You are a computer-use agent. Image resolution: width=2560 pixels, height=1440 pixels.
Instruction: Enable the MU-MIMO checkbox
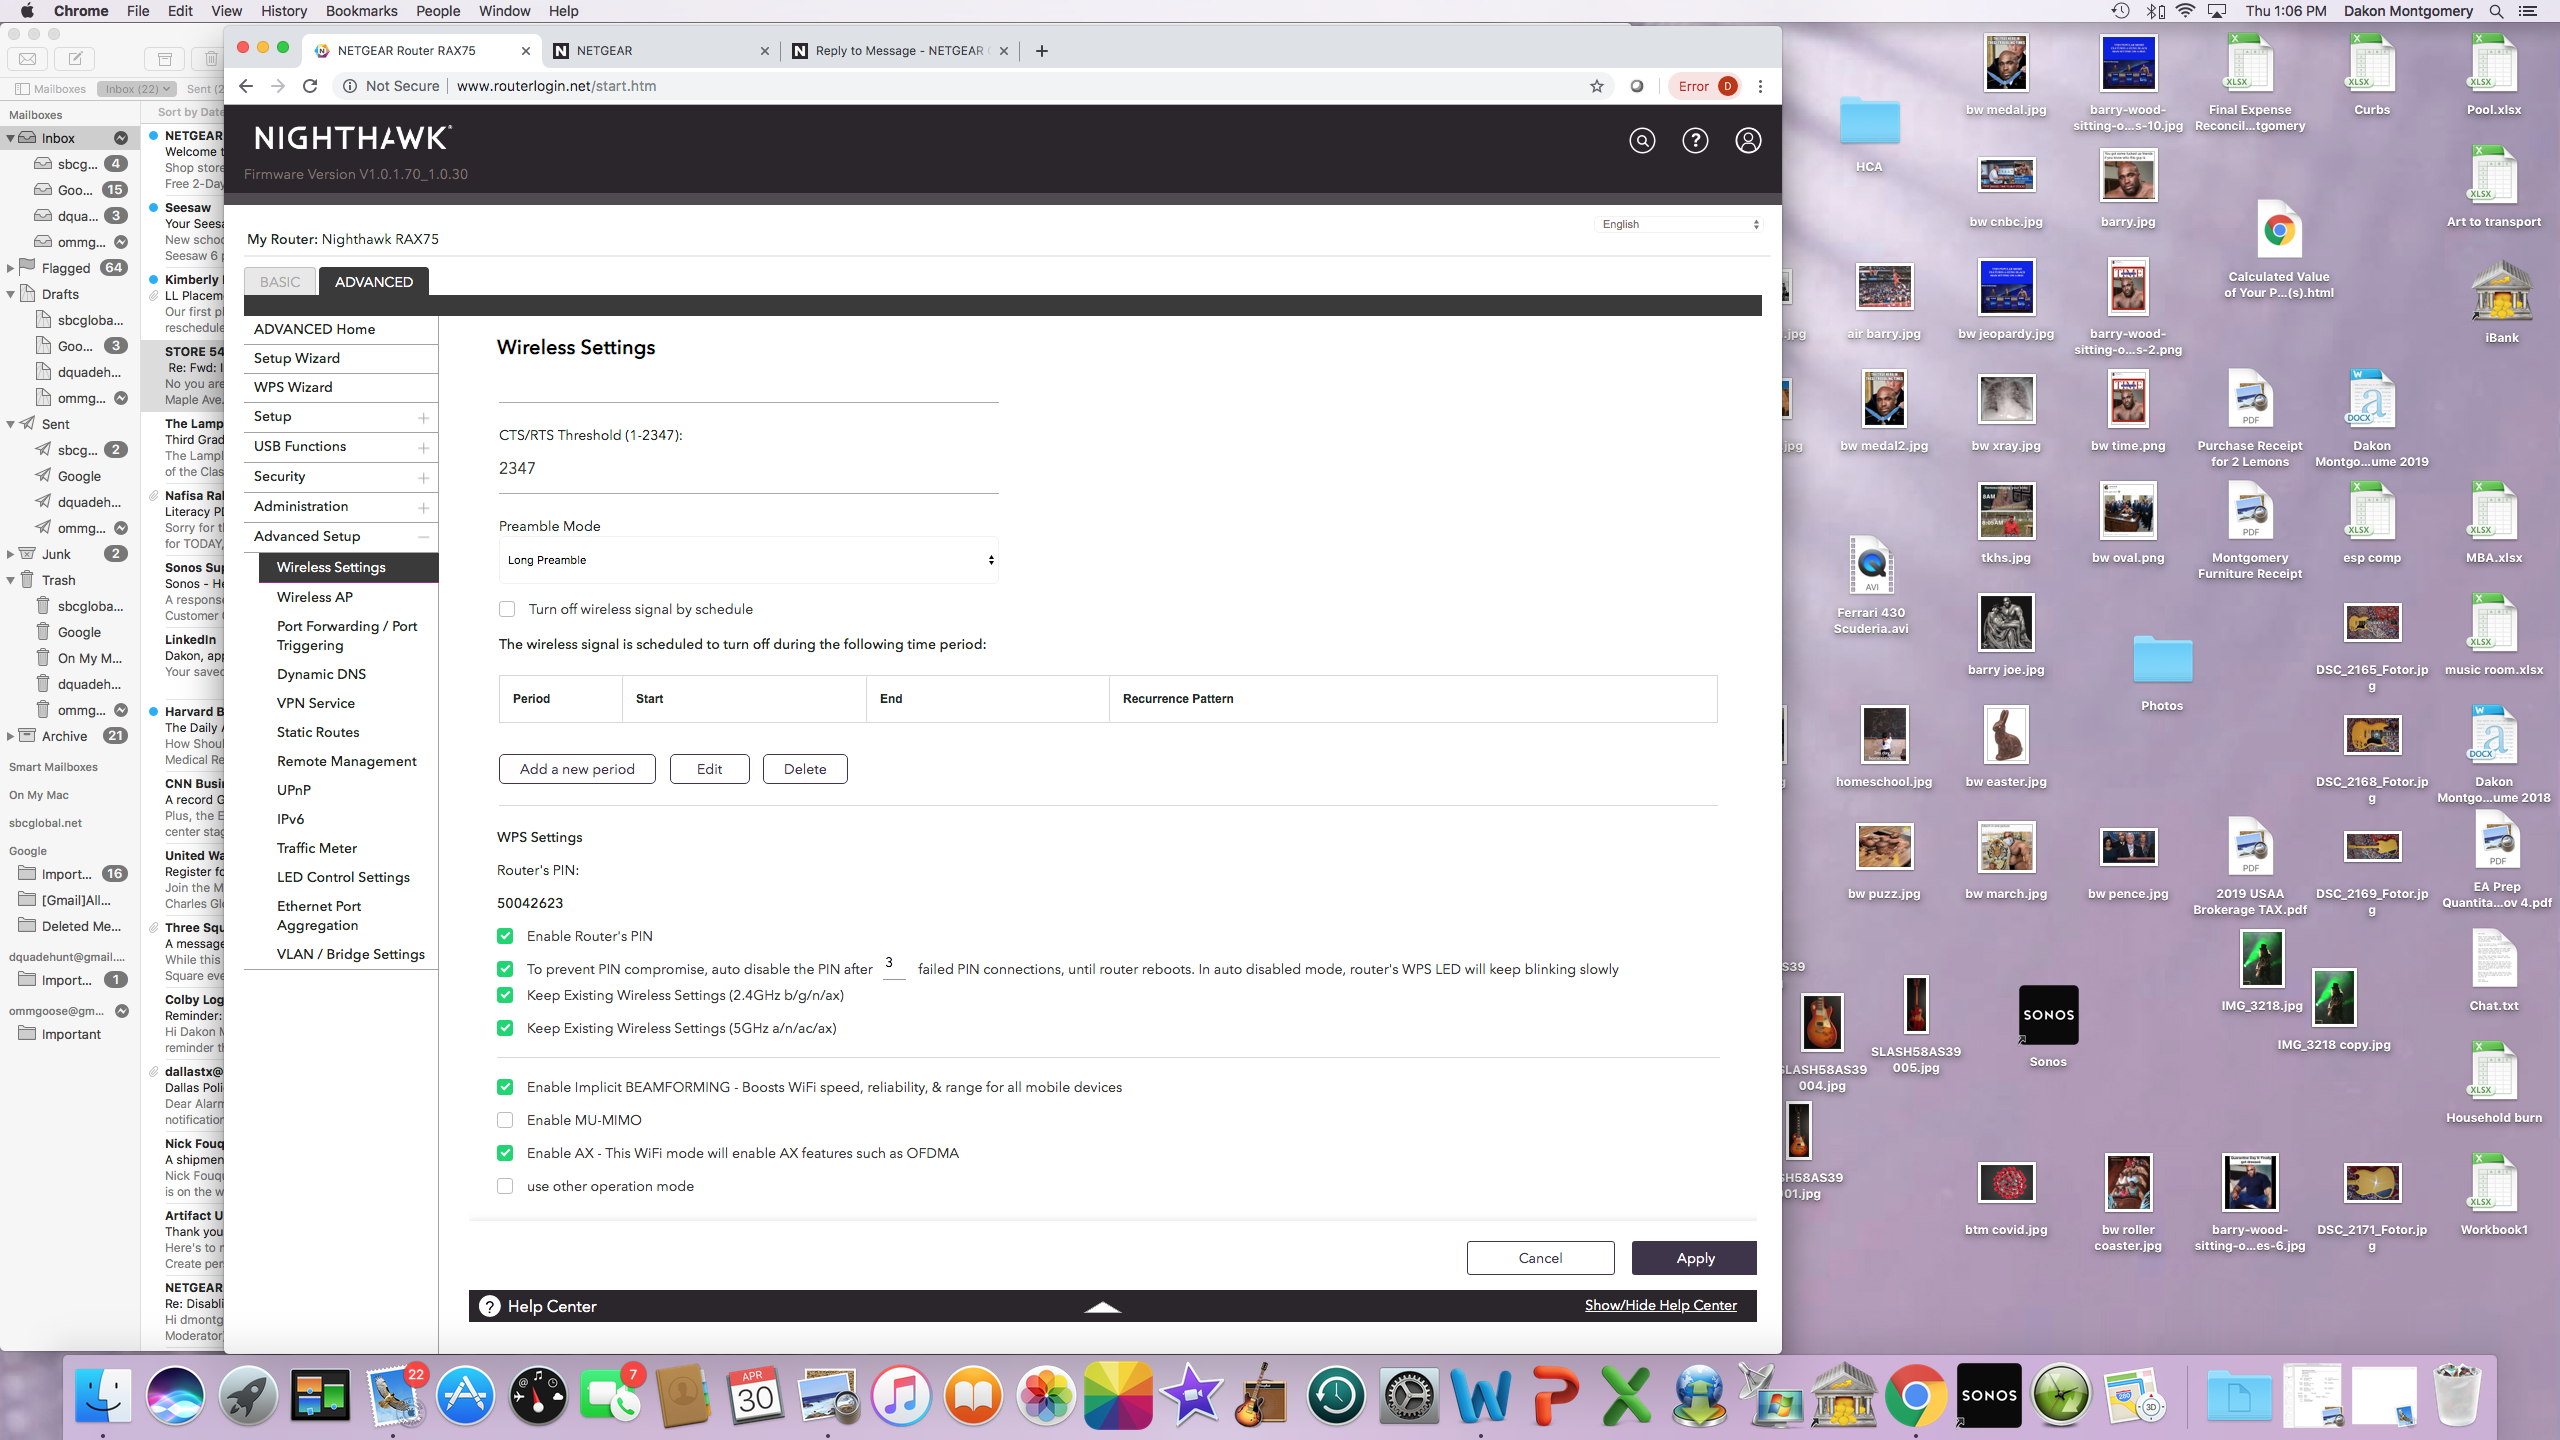[x=505, y=1120]
